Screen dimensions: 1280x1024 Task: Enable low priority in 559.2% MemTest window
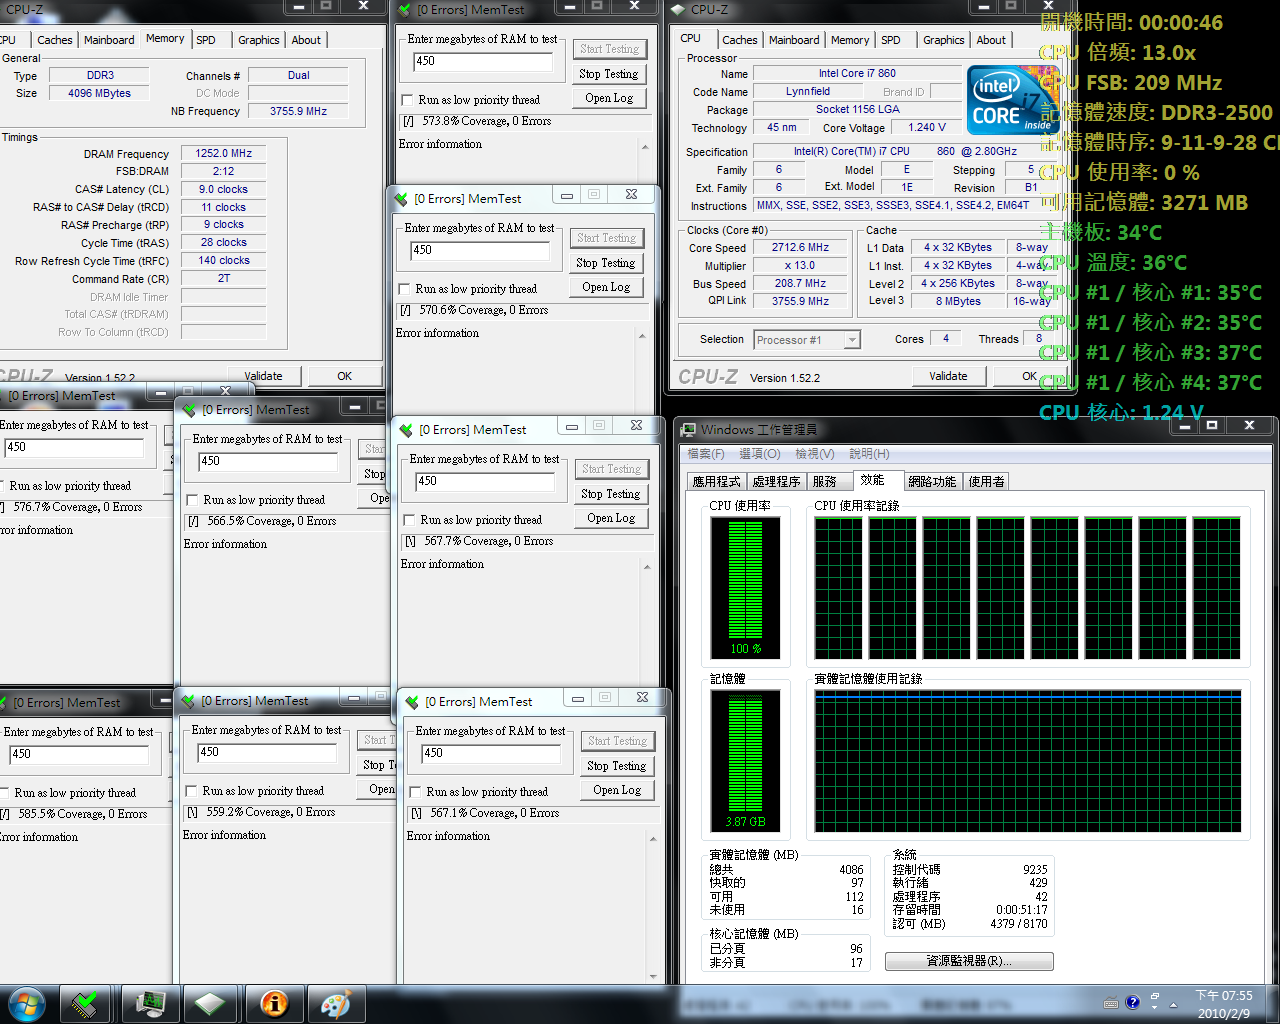pos(191,791)
